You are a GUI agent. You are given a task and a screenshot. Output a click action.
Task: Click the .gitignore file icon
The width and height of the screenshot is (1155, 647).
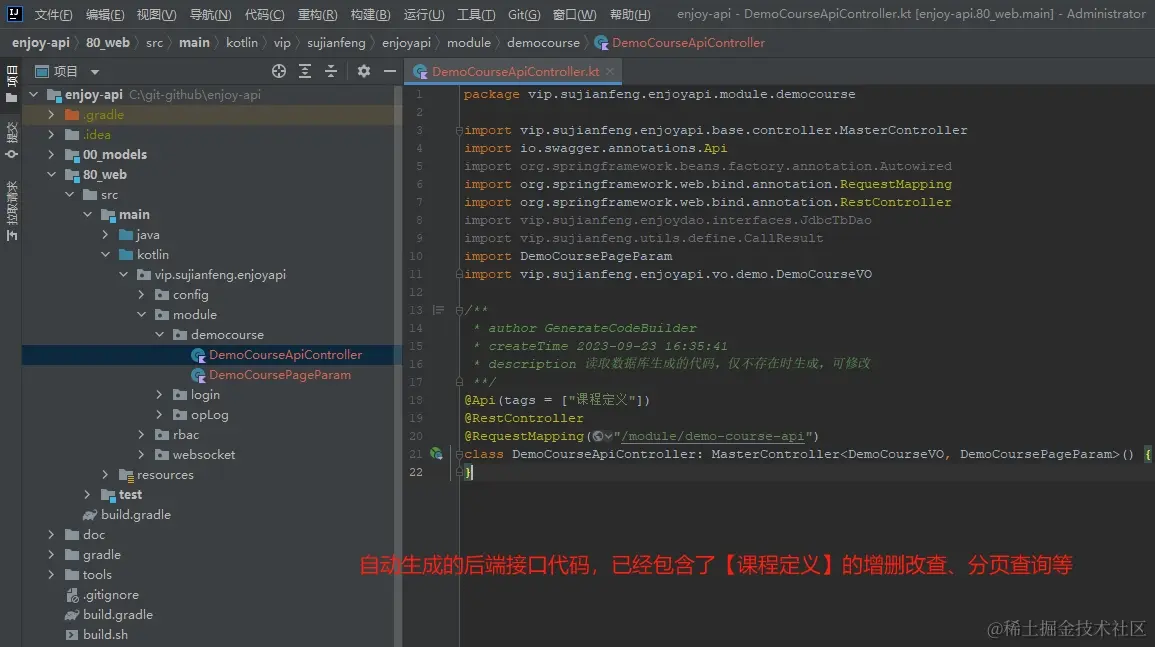(x=72, y=595)
